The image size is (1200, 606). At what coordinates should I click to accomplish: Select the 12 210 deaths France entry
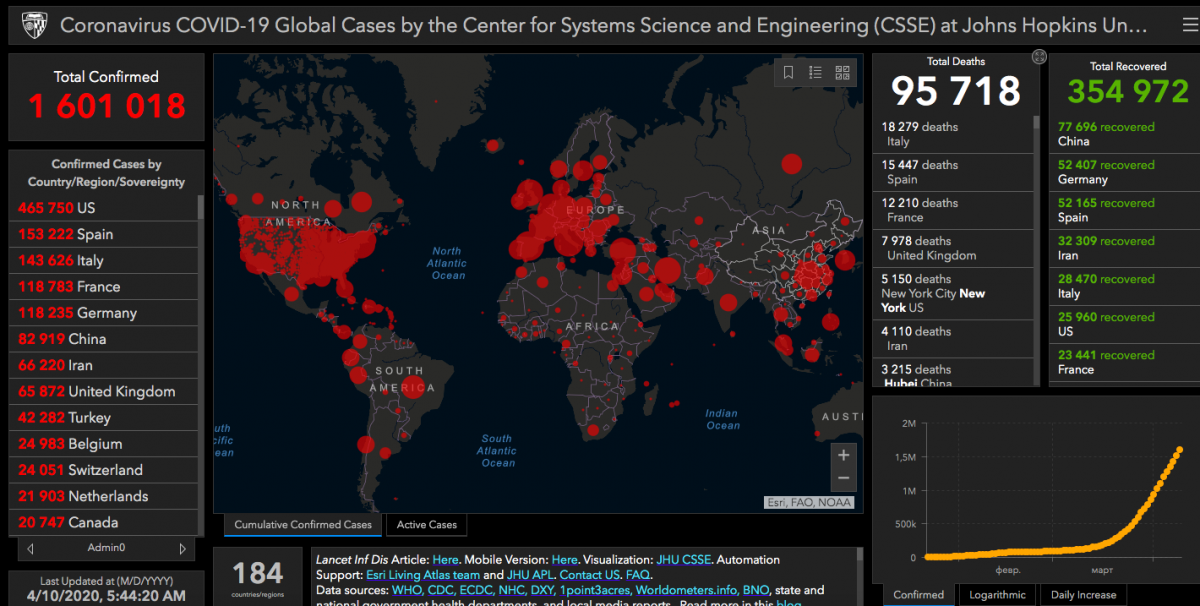click(954, 210)
